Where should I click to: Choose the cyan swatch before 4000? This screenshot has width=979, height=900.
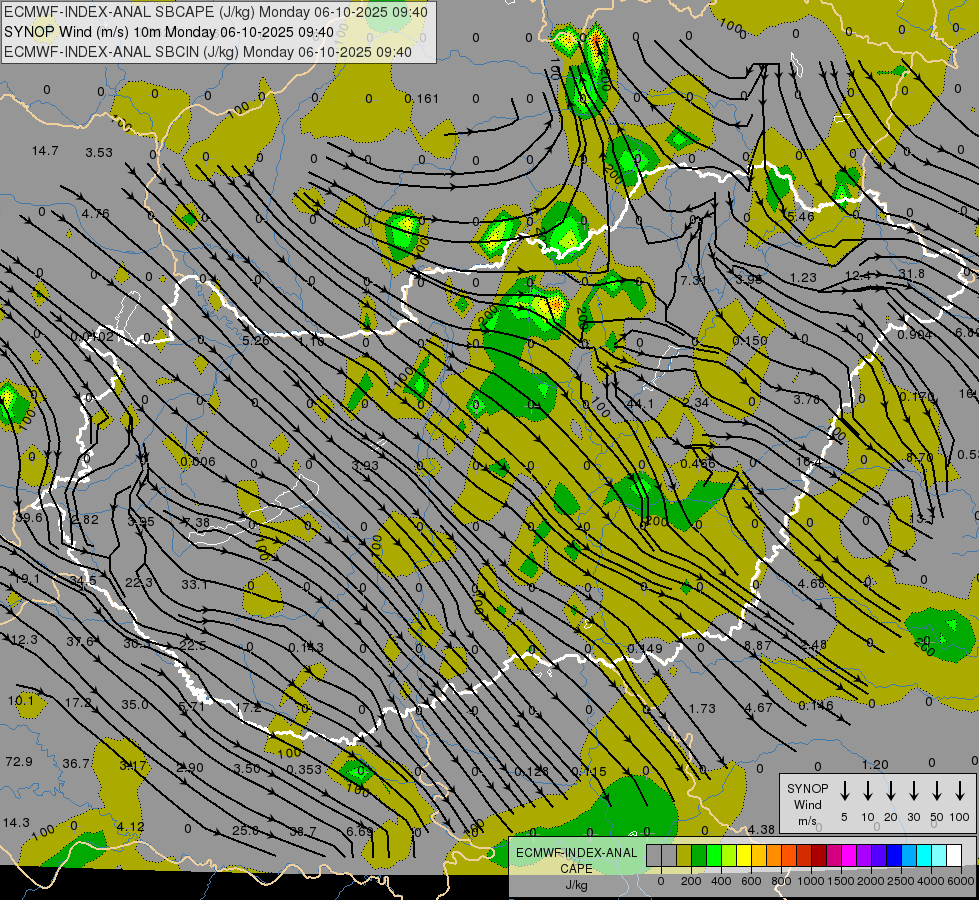(923, 855)
